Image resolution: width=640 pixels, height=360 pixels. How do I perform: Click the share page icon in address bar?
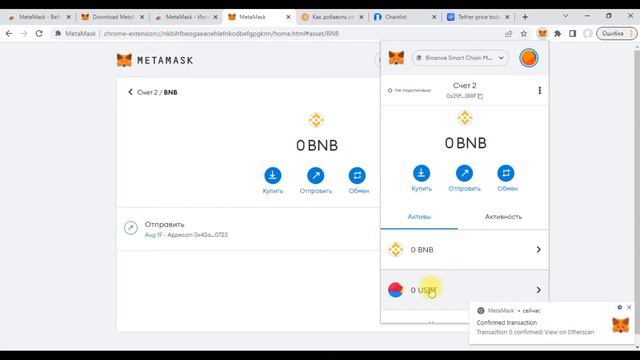coord(508,33)
